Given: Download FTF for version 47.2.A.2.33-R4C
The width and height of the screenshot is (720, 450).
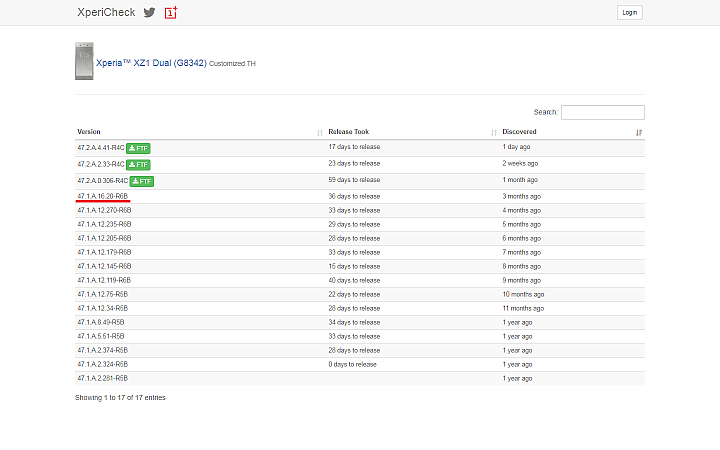Looking at the screenshot, I should [138, 164].
